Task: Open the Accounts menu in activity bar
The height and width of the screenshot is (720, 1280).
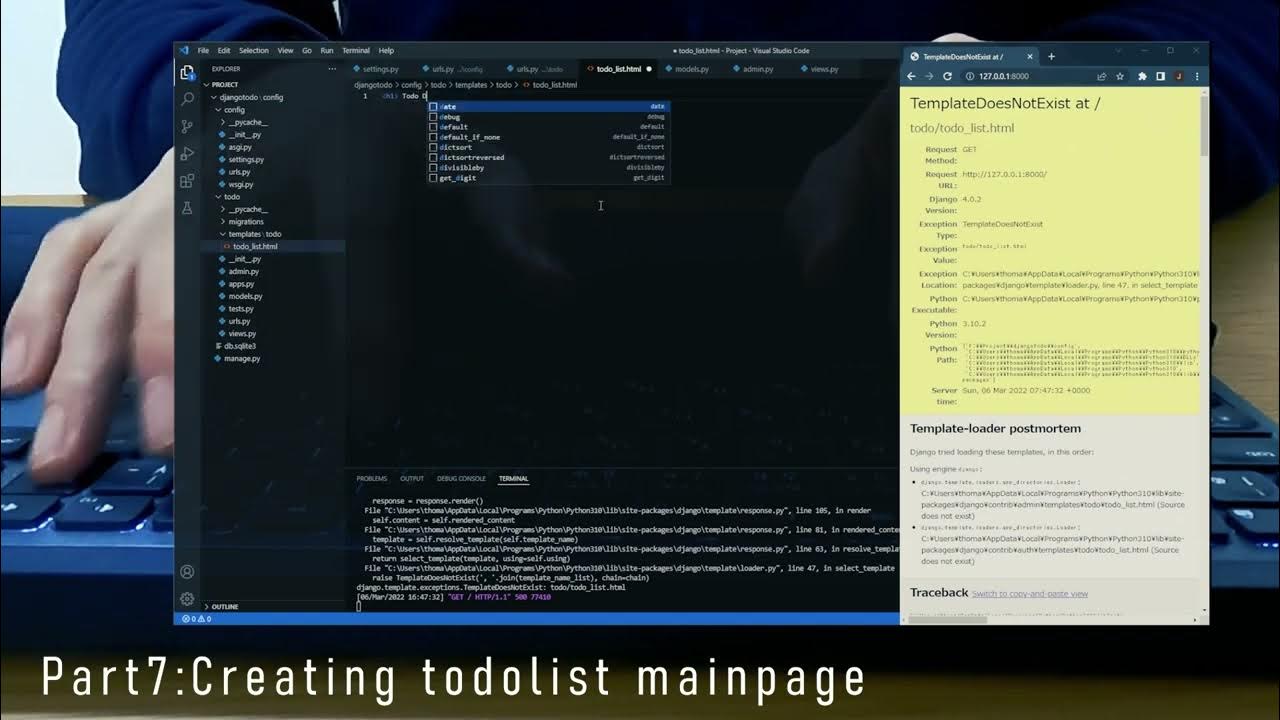Action: tap(186, 572)
